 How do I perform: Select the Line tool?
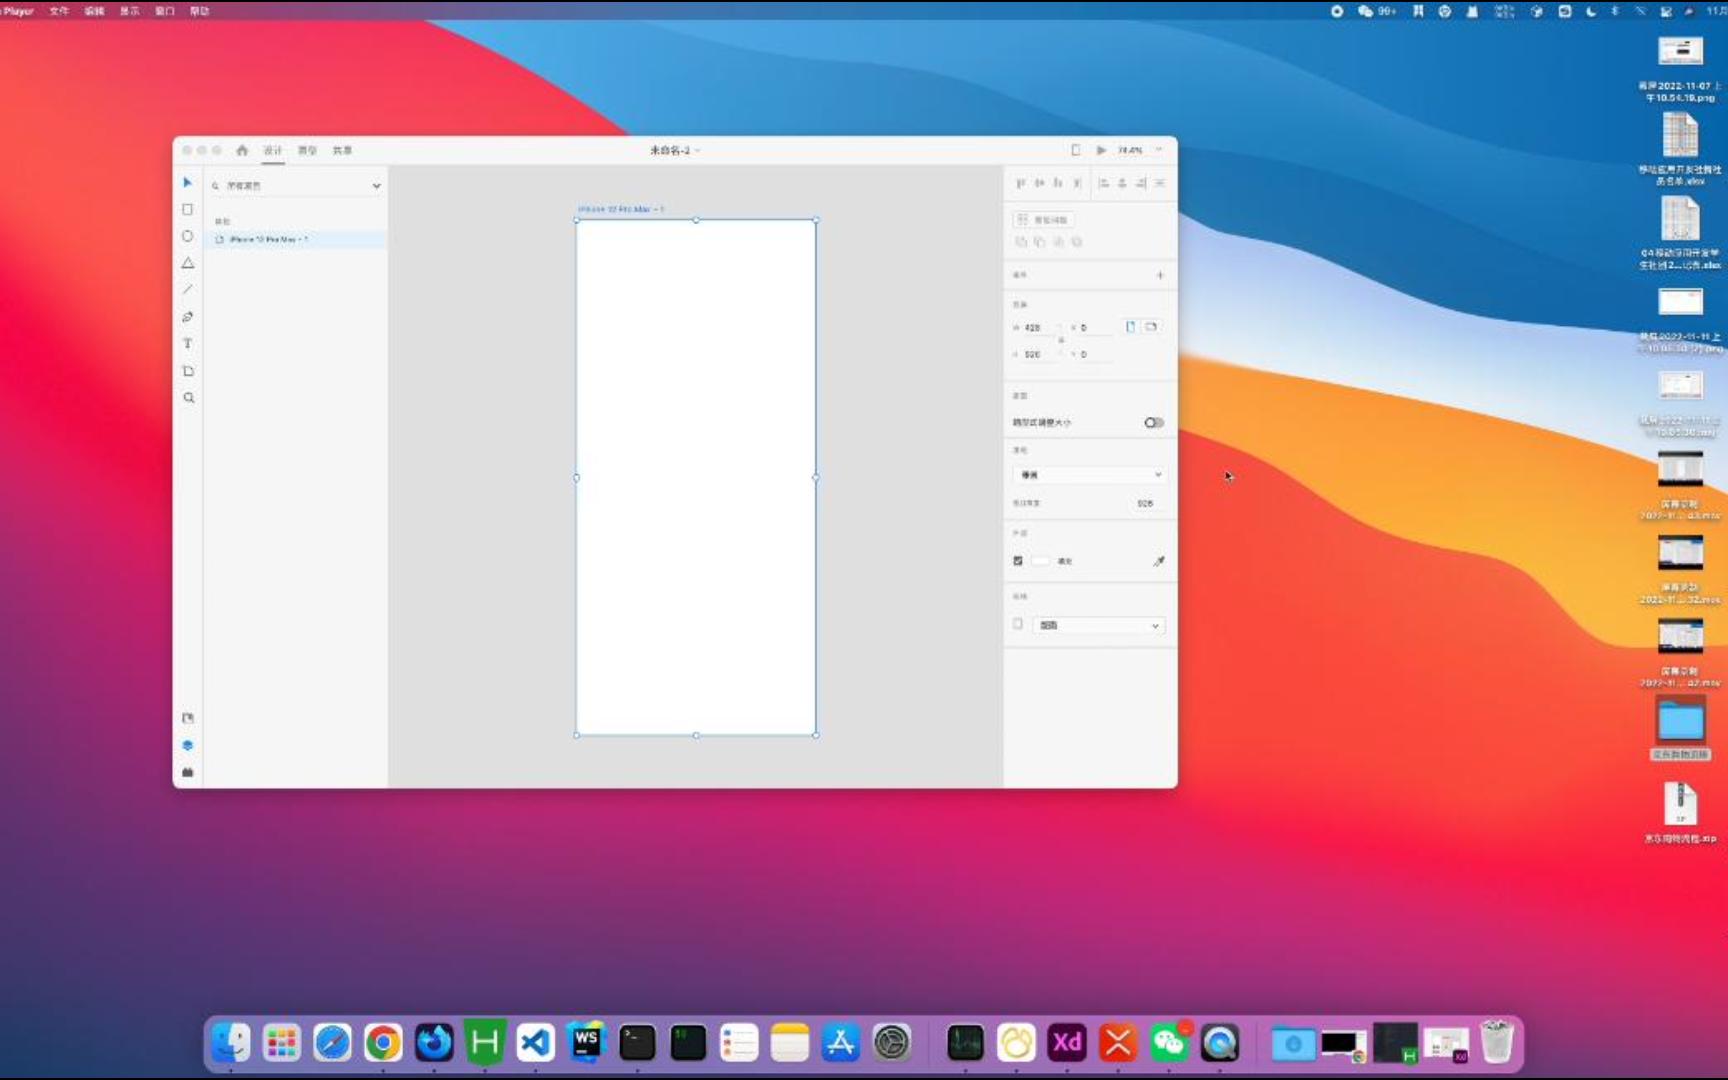[x=187, y=290]
